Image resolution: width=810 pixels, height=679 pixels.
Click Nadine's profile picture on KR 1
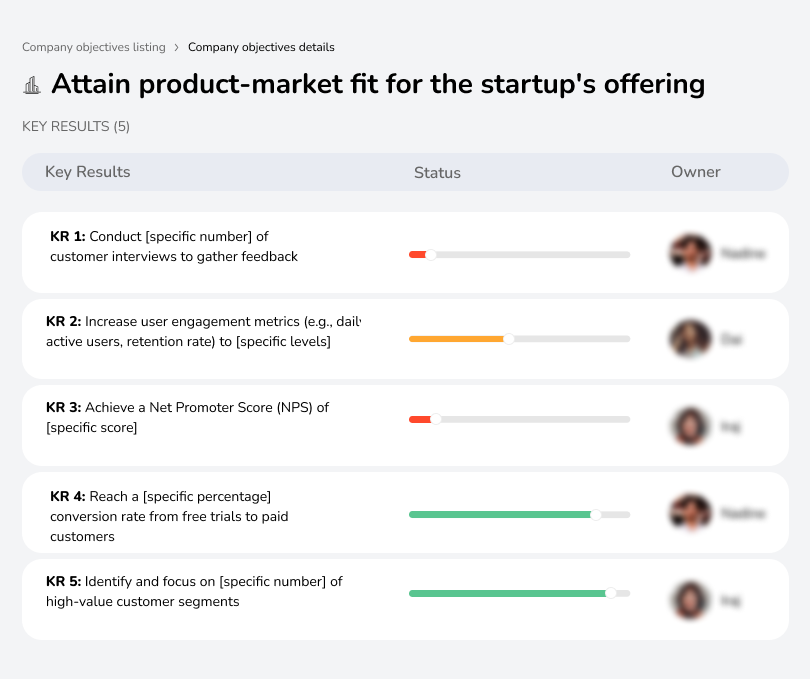[690, 252]
